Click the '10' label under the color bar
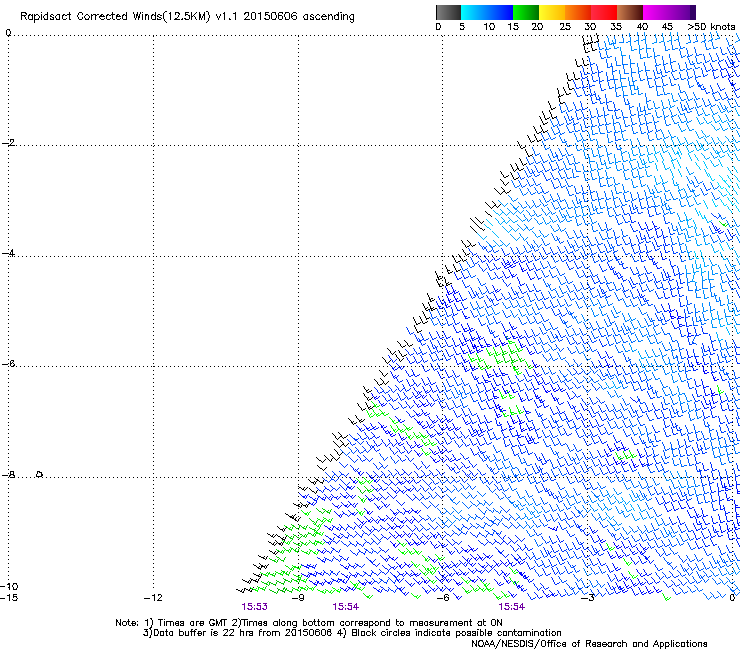The image size is (740, 650). (489, 27)
